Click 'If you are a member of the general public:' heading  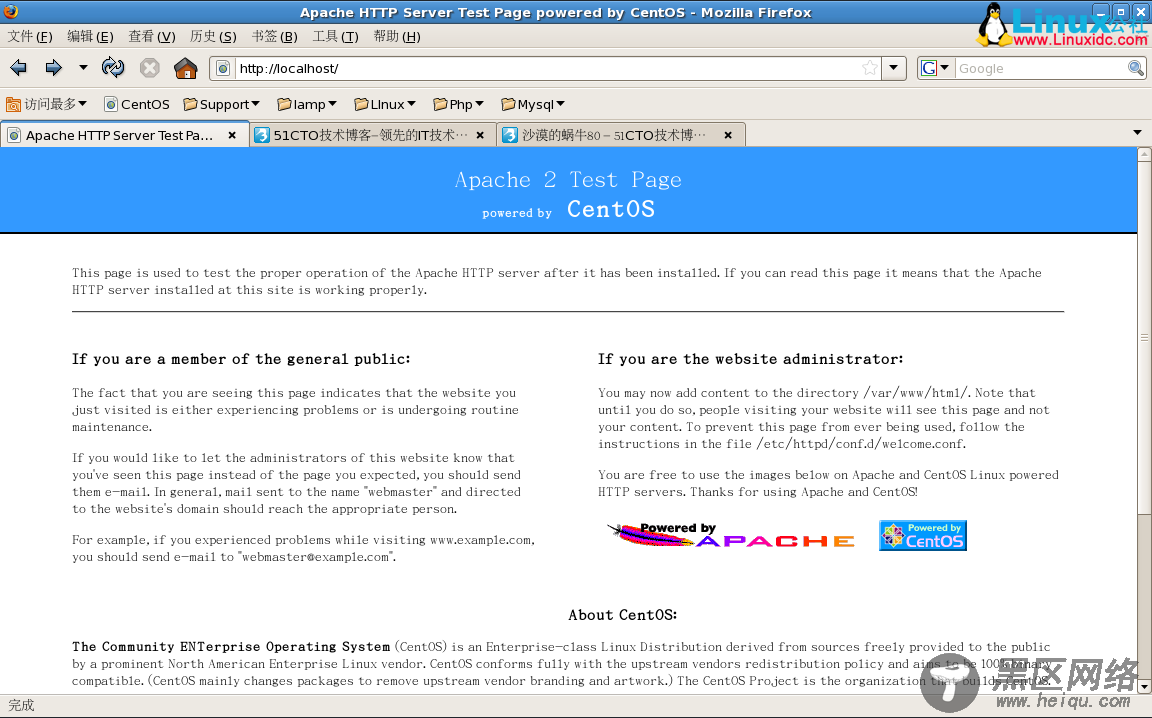click(241, 359)
